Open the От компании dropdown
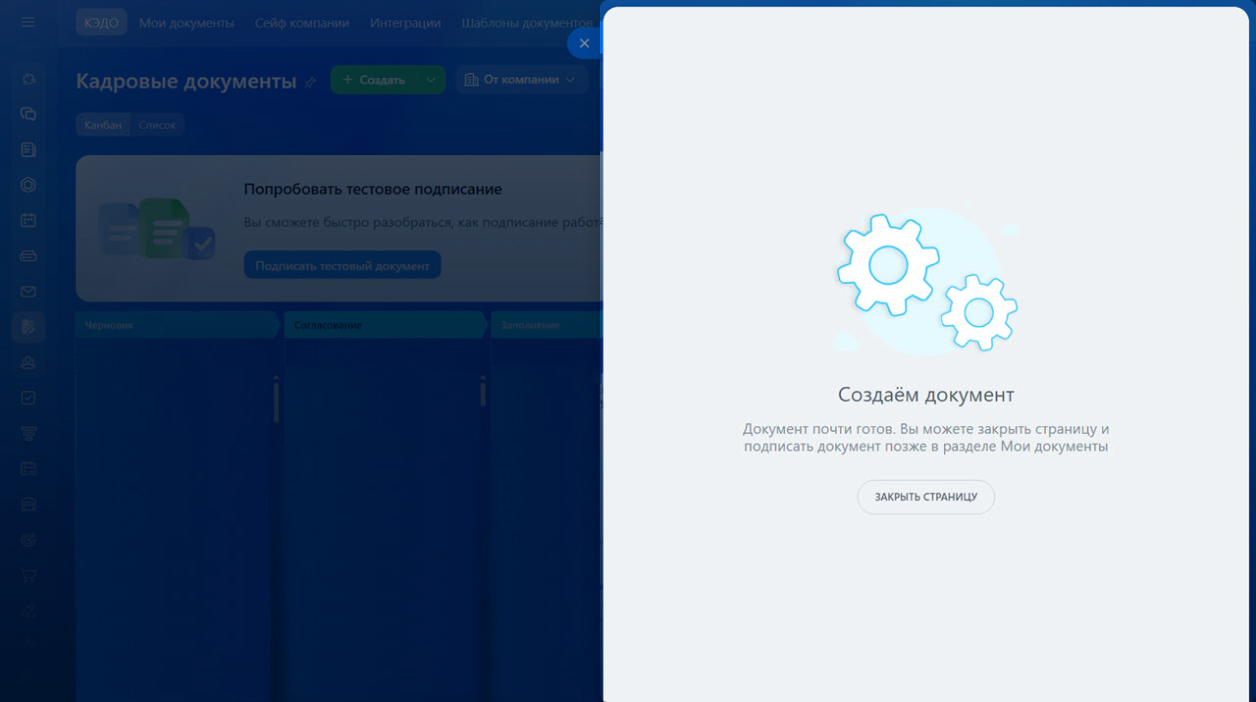The width and height of the screenshot is (1256, 702). point(521,79)
